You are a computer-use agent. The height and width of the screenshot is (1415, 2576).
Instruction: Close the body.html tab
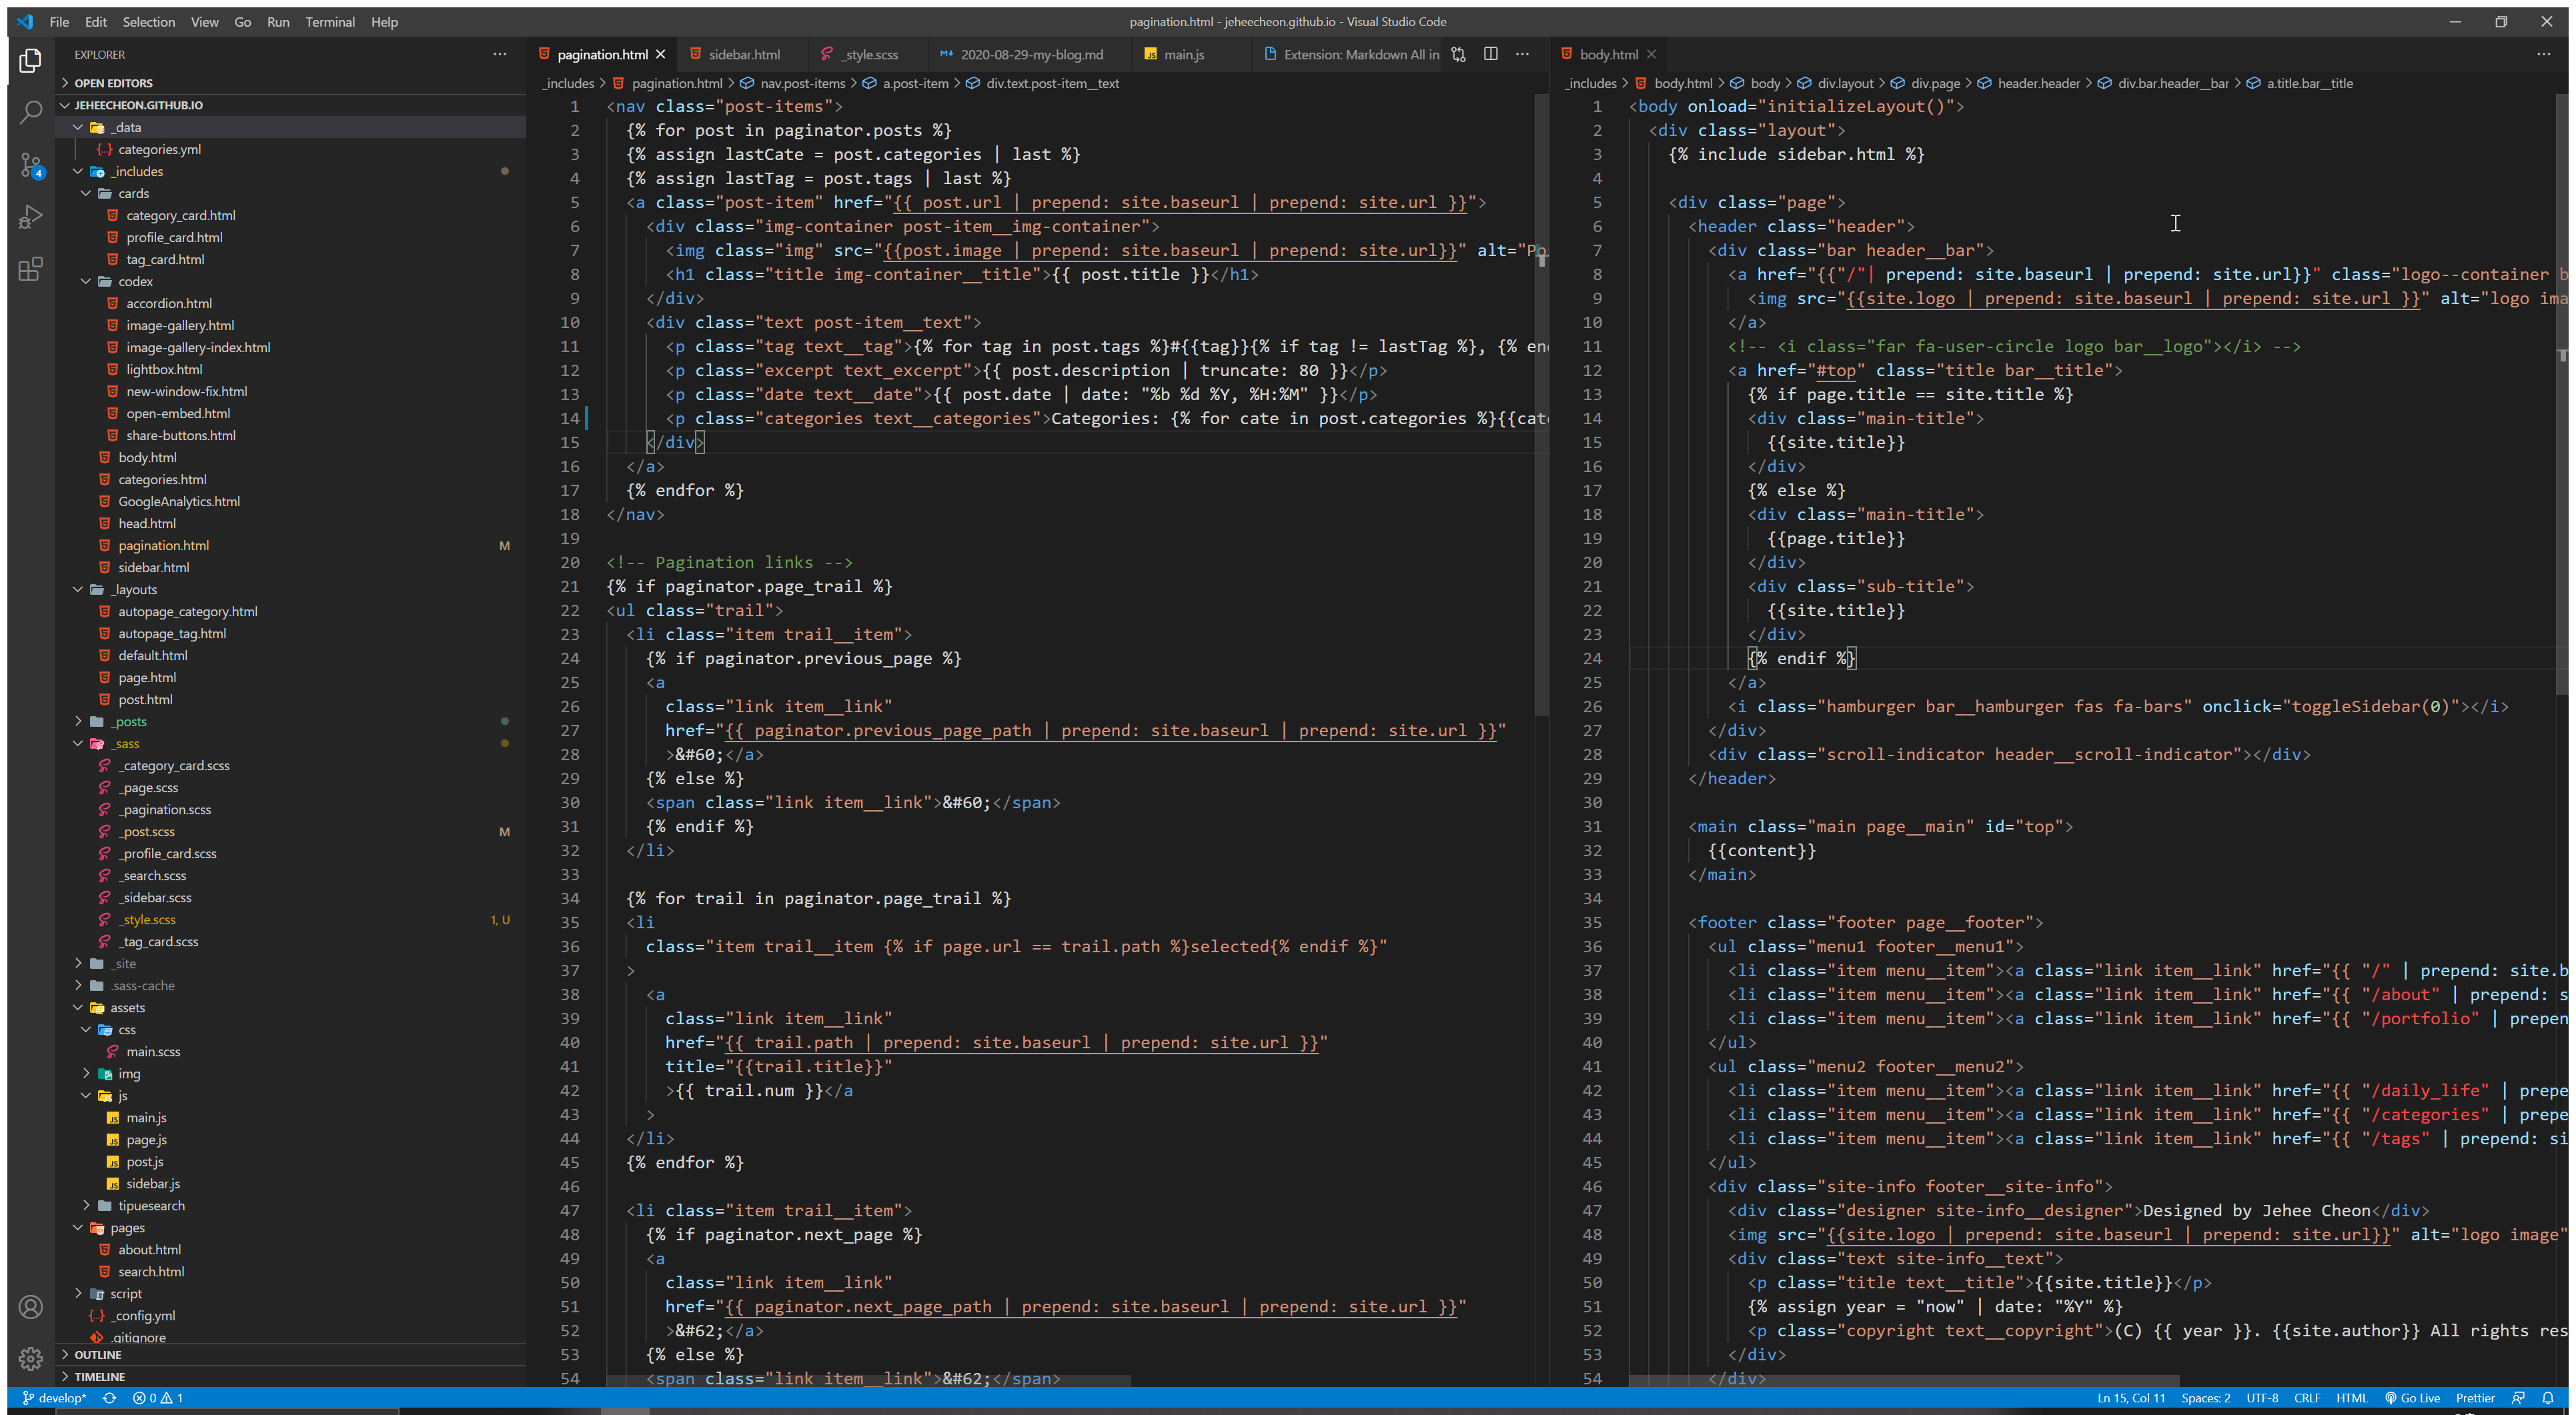(1651, 54)
